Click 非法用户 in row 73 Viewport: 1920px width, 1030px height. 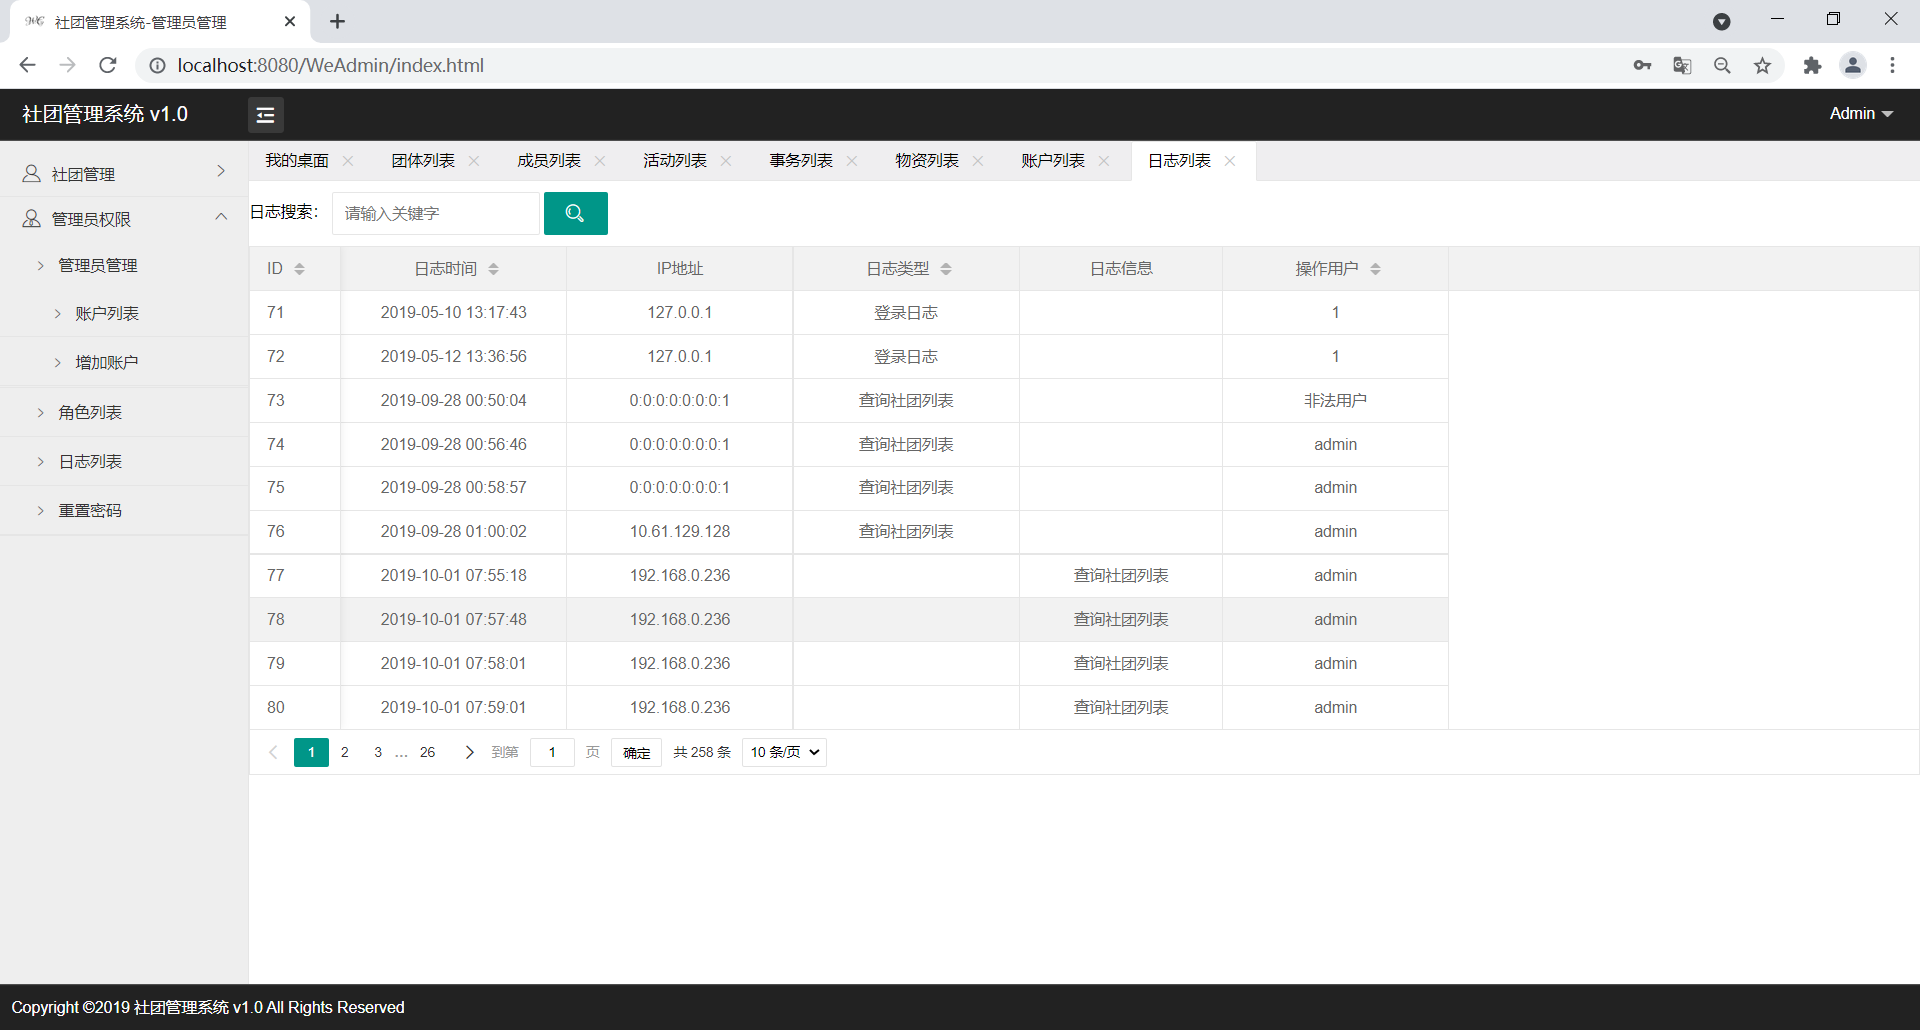(1335, 400)
